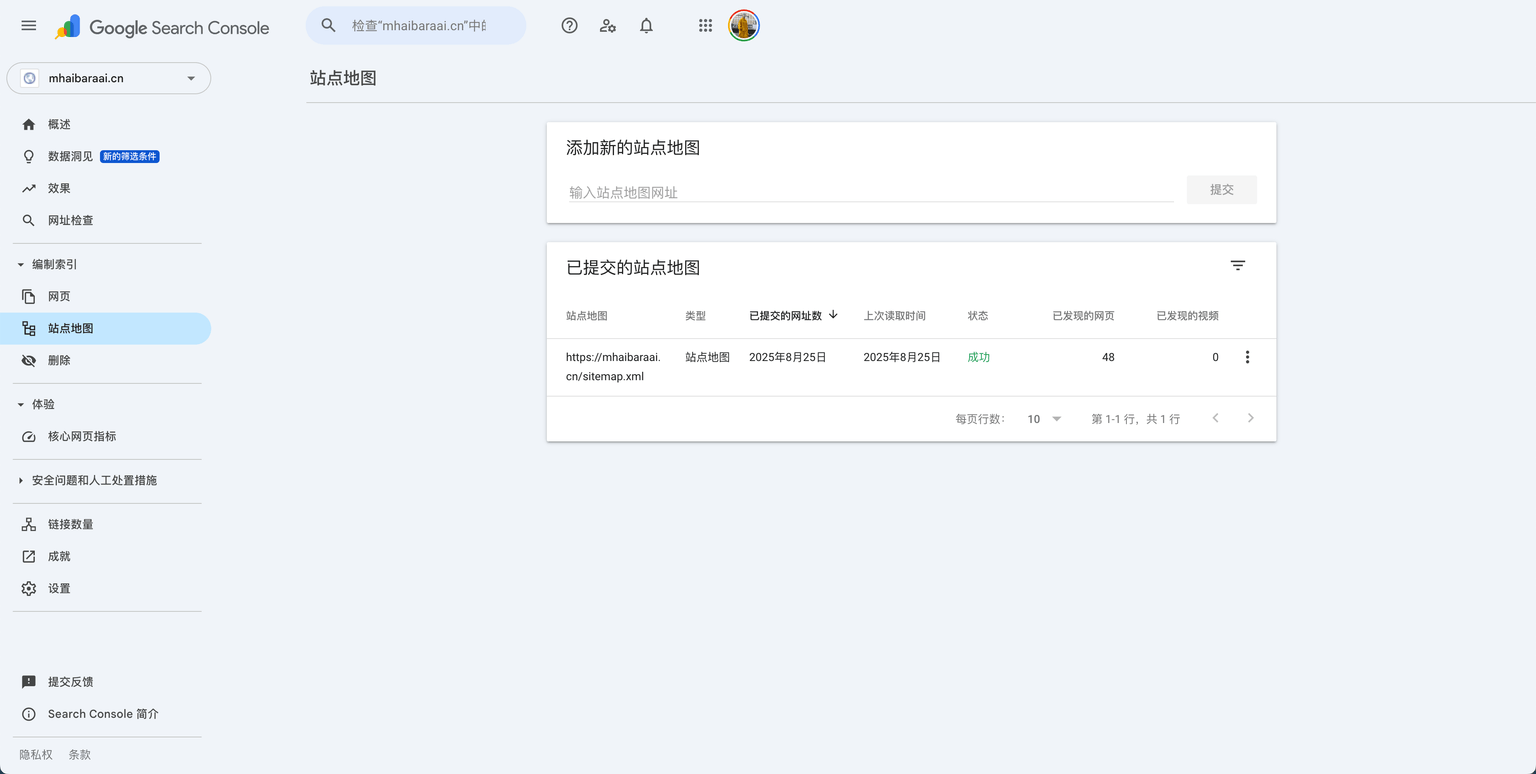
Task: Click the Google account avatar
Action: coord(744,26)
